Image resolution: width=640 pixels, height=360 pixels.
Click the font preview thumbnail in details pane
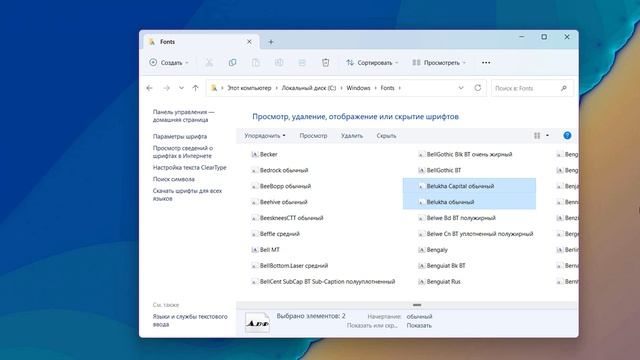point(258,323)
